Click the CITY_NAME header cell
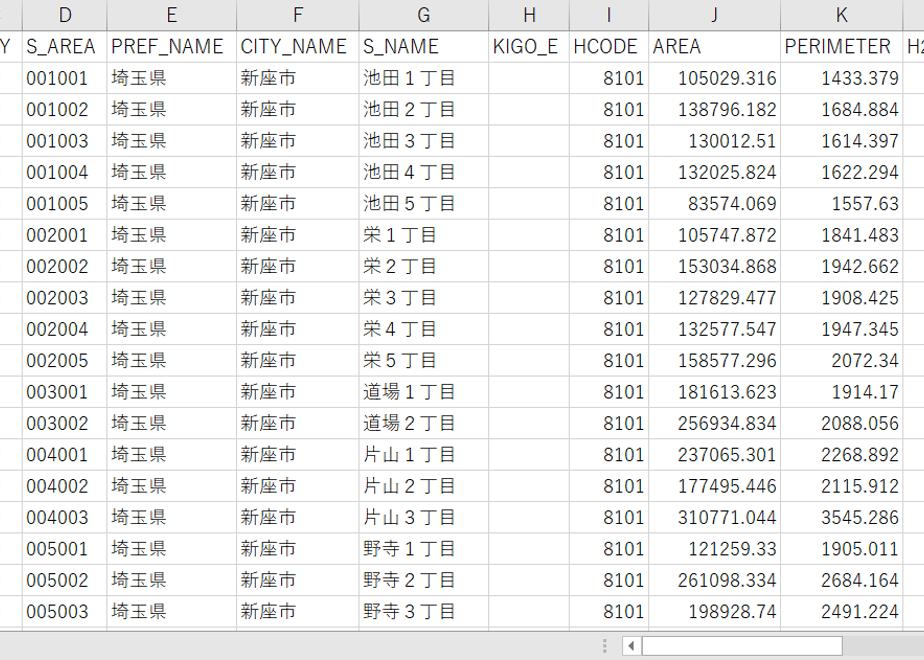 coord(298,47)
